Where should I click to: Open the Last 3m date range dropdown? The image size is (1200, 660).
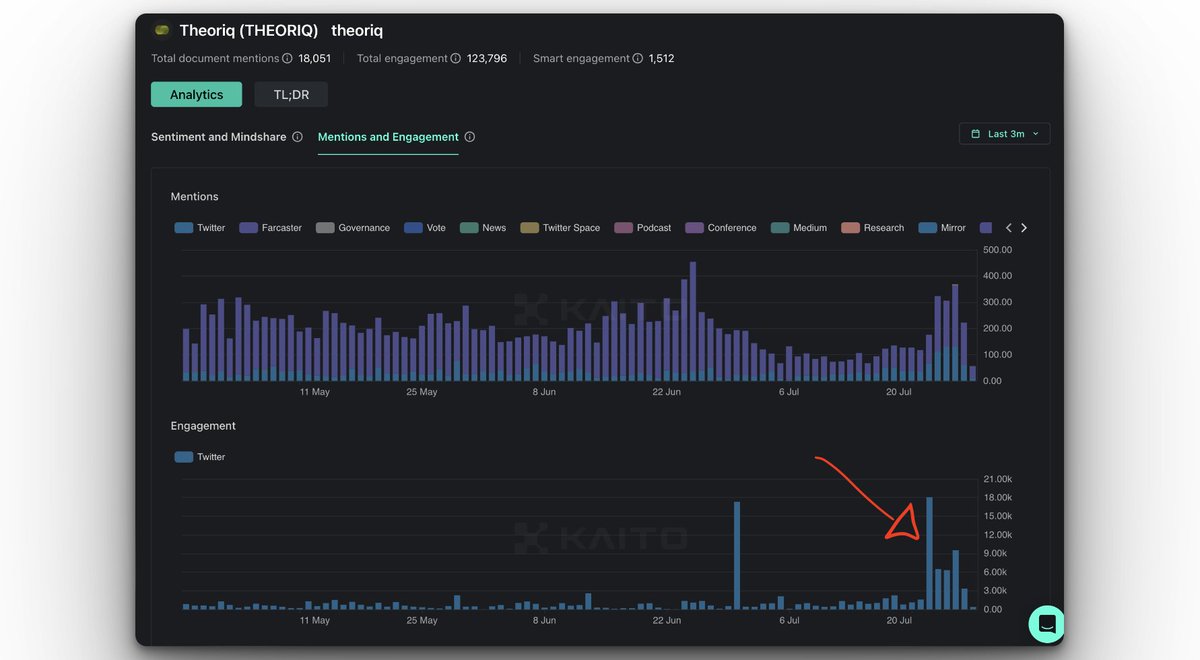point(1004,134)
